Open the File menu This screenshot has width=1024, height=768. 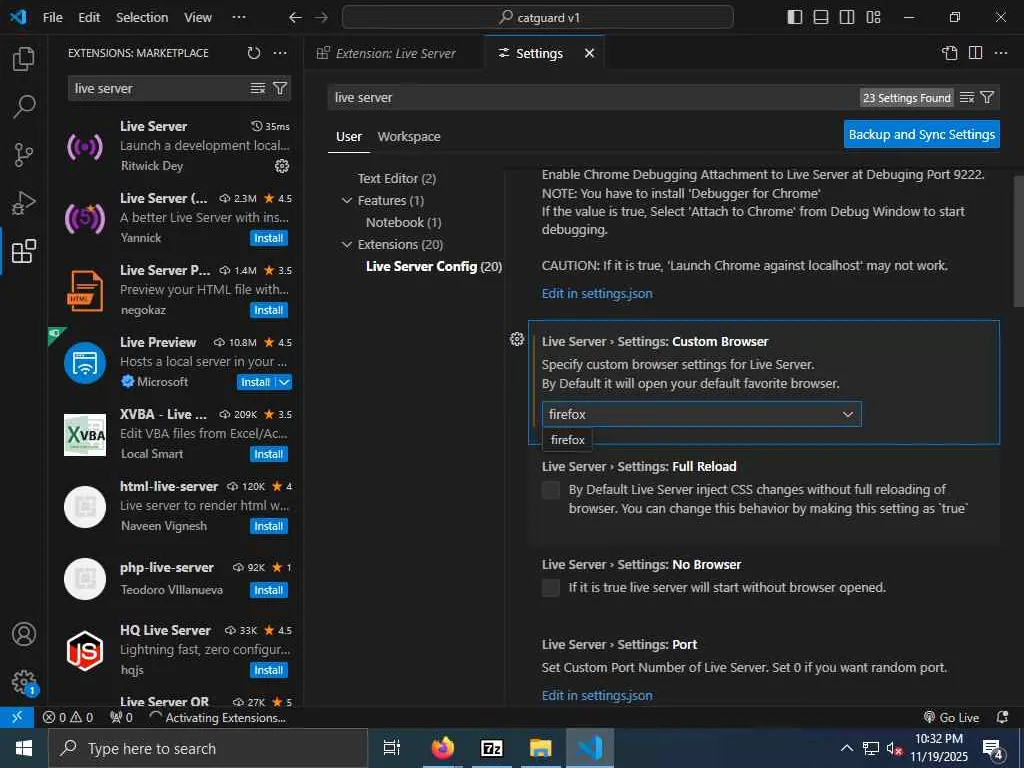[x=53, y=17]
